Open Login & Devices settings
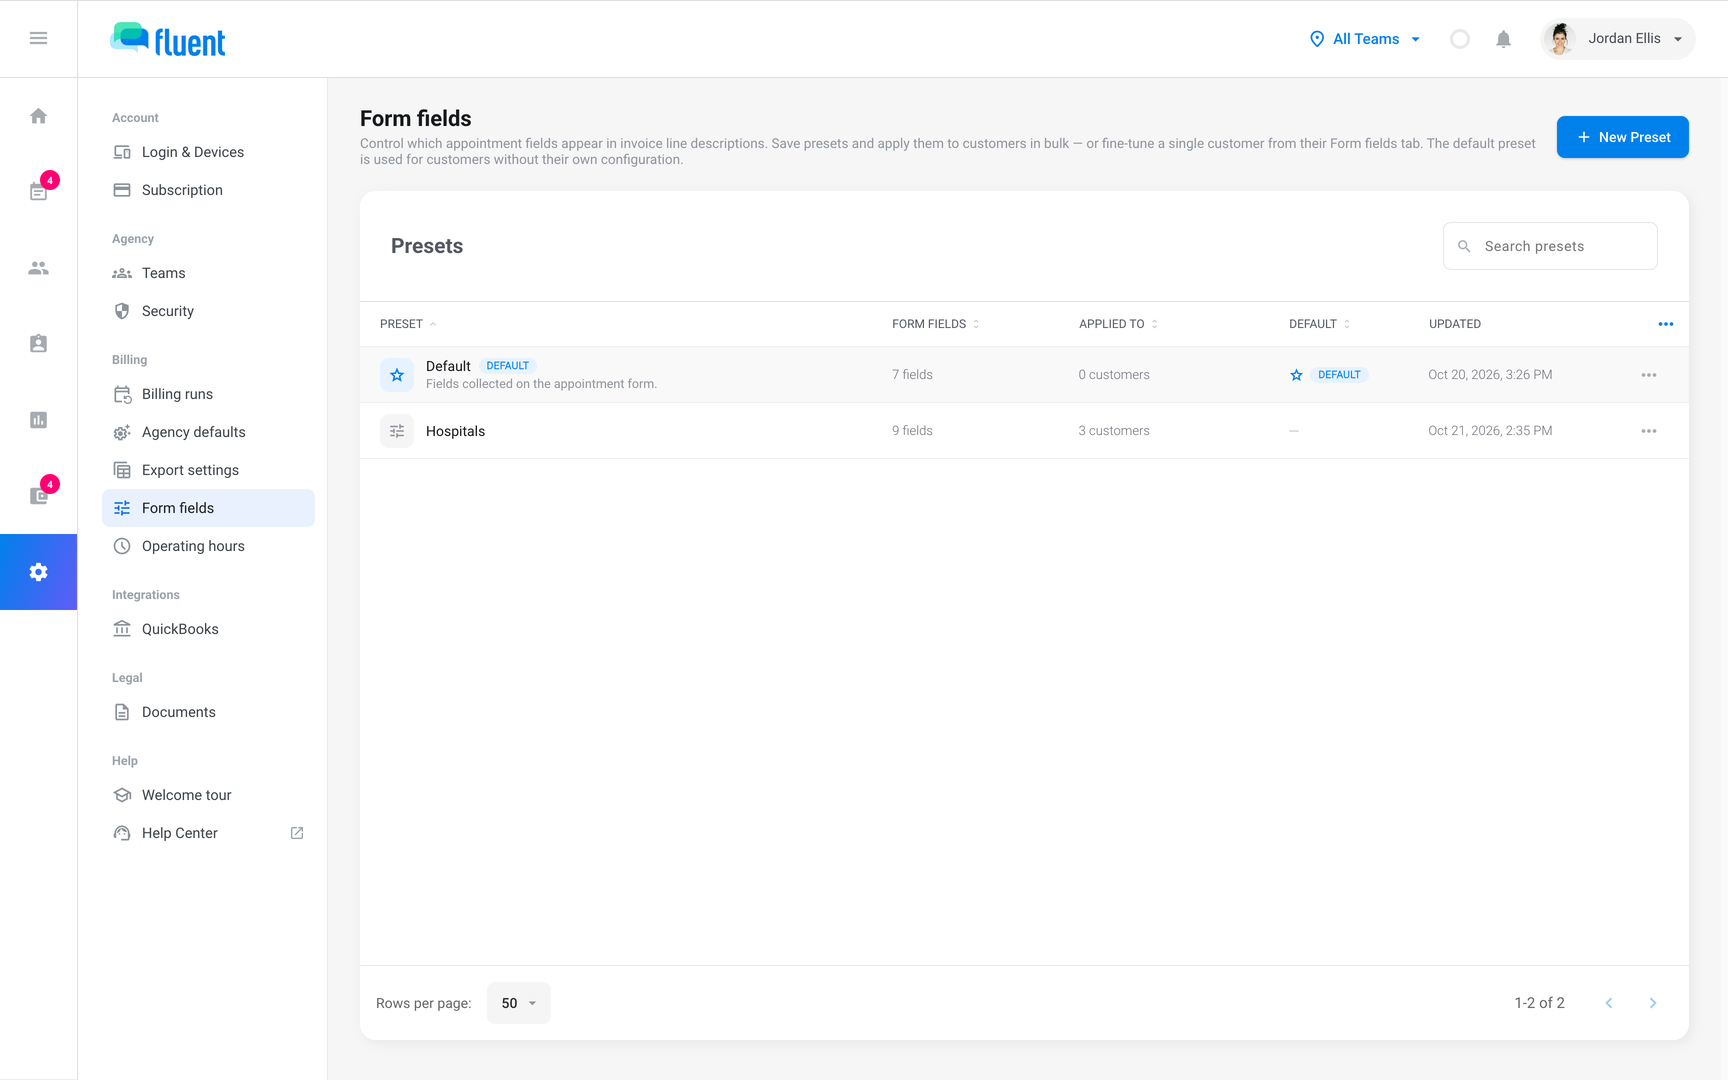The height and width of the screenshot is (1080, 1728). 208,152
